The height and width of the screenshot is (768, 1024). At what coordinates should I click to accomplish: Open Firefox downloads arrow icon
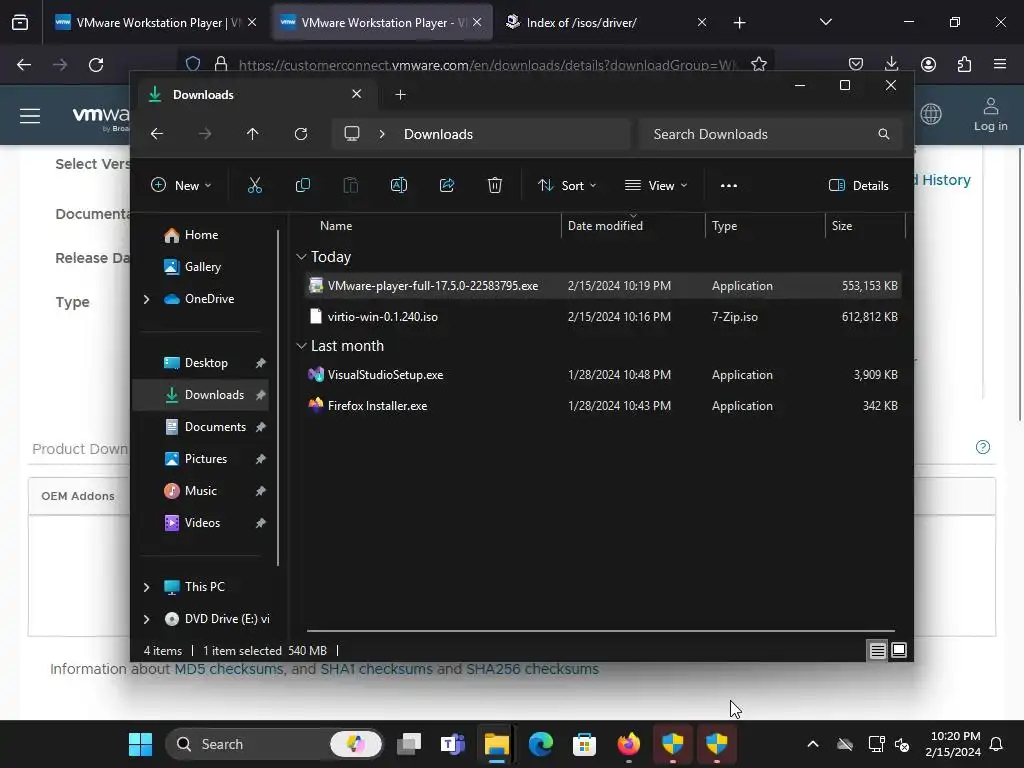(x=891, y=64)
